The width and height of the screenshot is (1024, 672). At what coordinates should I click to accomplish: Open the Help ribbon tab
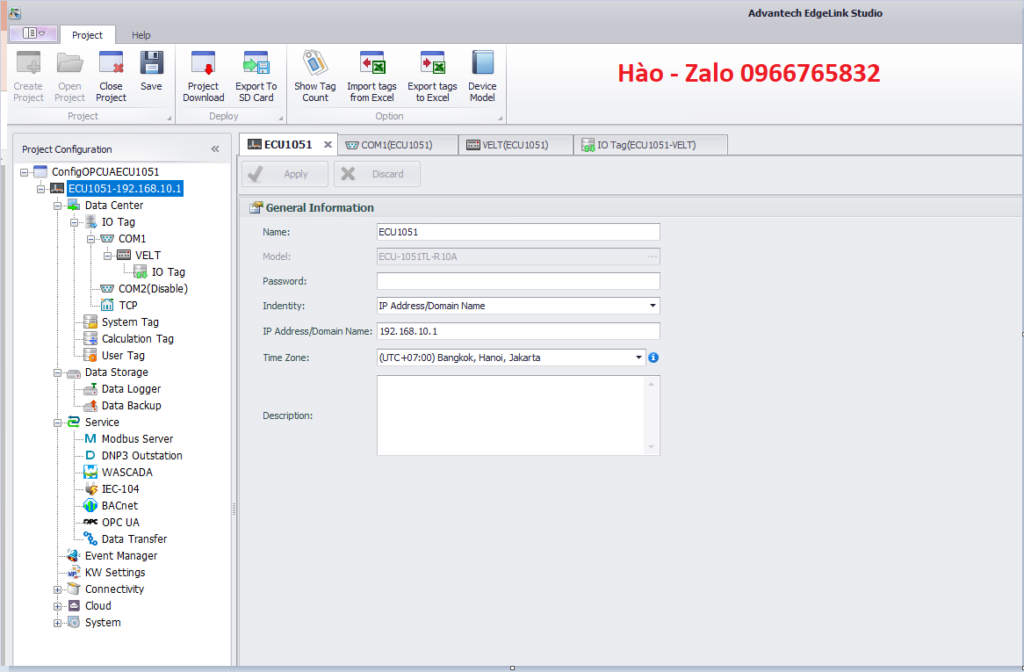(x=141, y=35)
